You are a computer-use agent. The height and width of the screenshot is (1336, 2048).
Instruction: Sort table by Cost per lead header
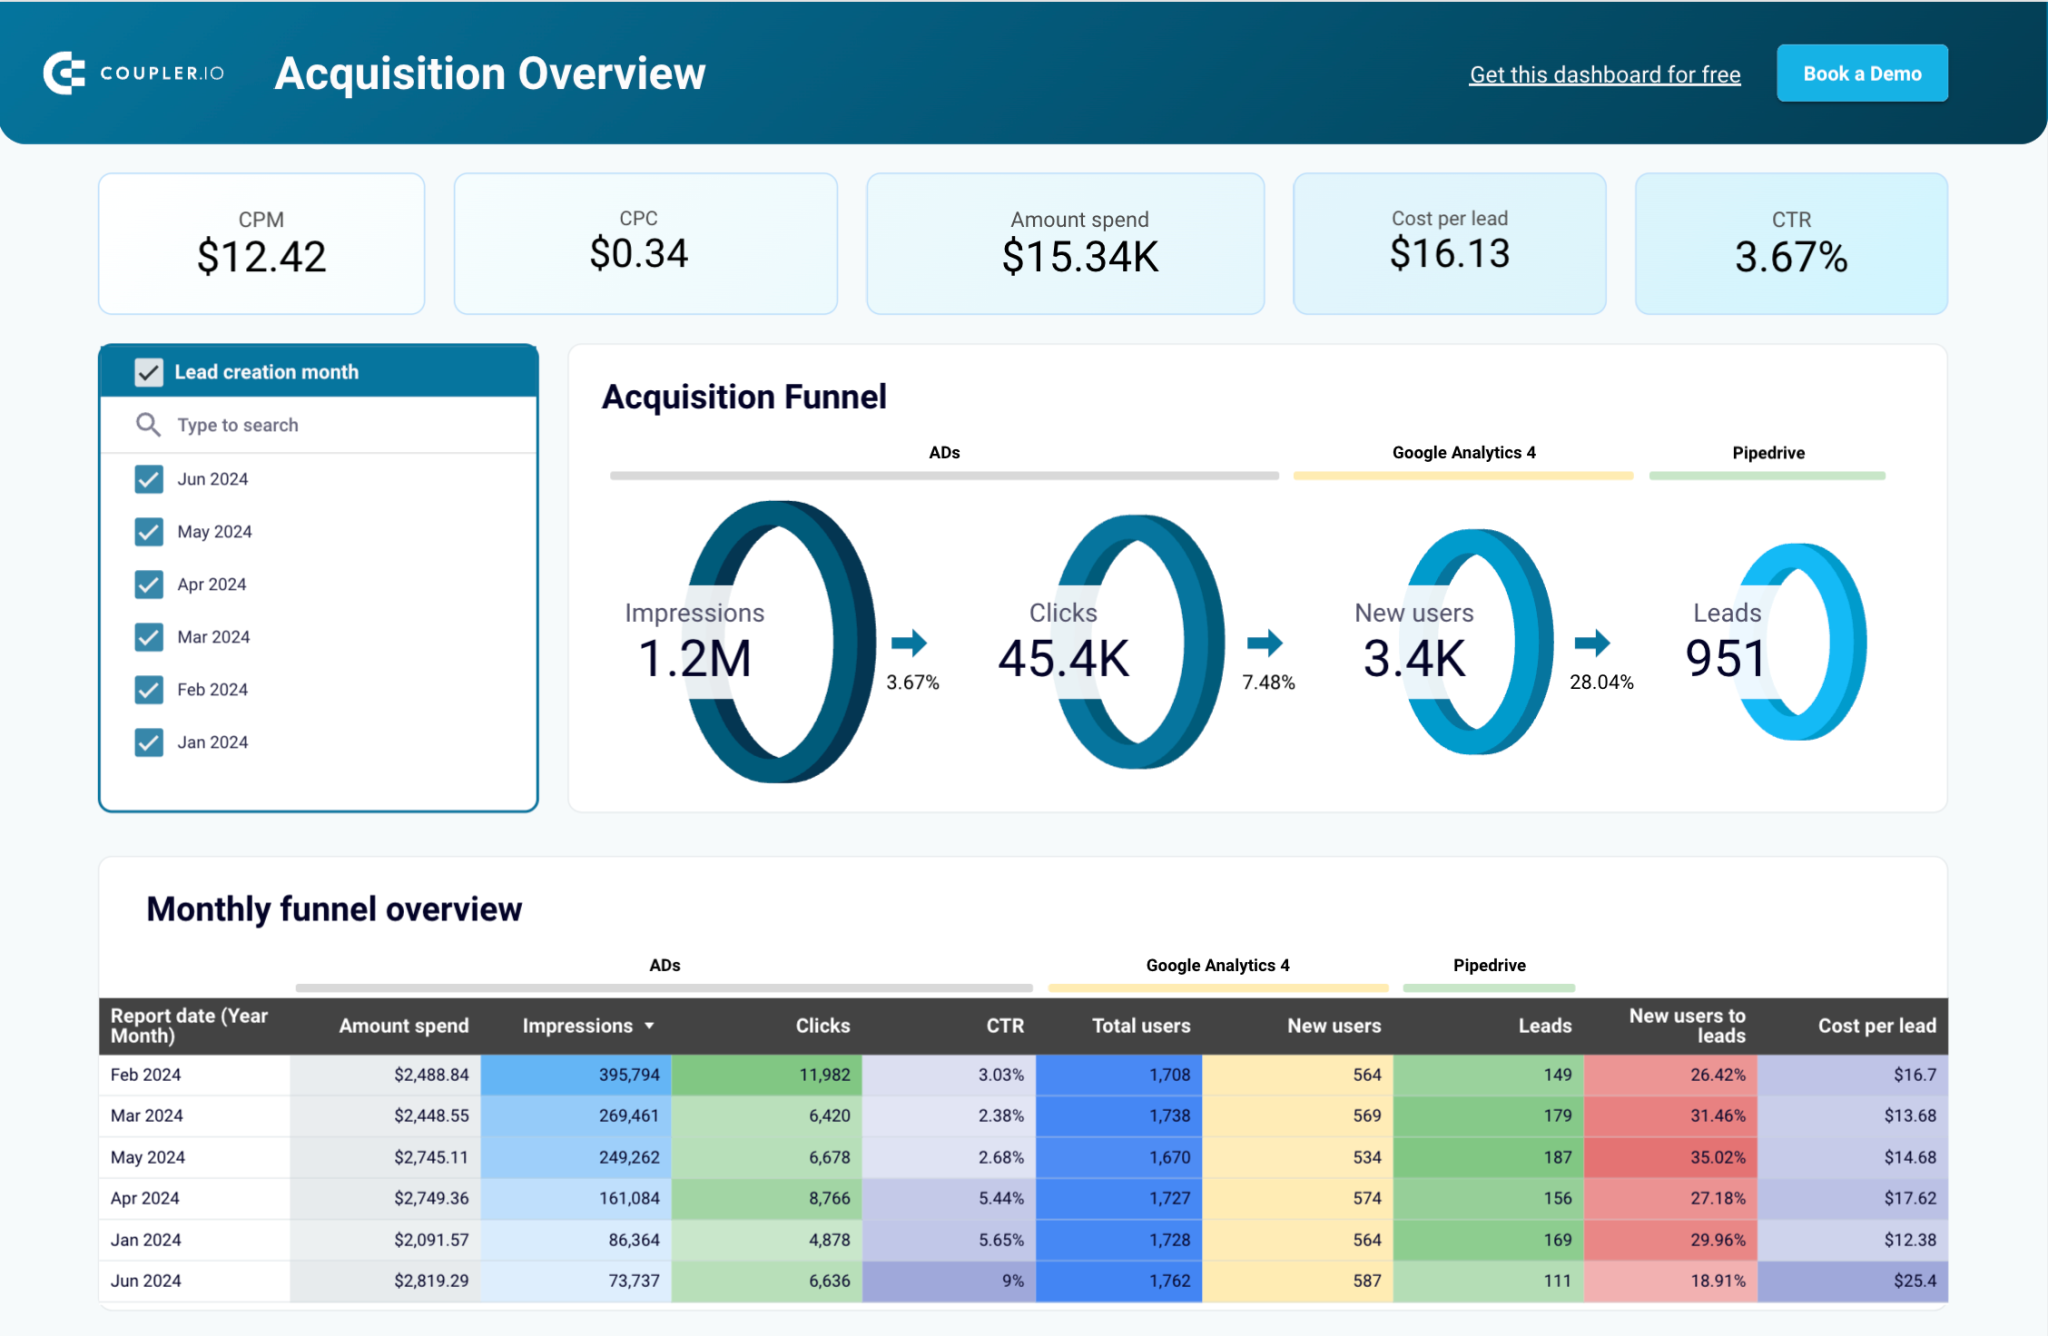[x=1876, y=1026]
